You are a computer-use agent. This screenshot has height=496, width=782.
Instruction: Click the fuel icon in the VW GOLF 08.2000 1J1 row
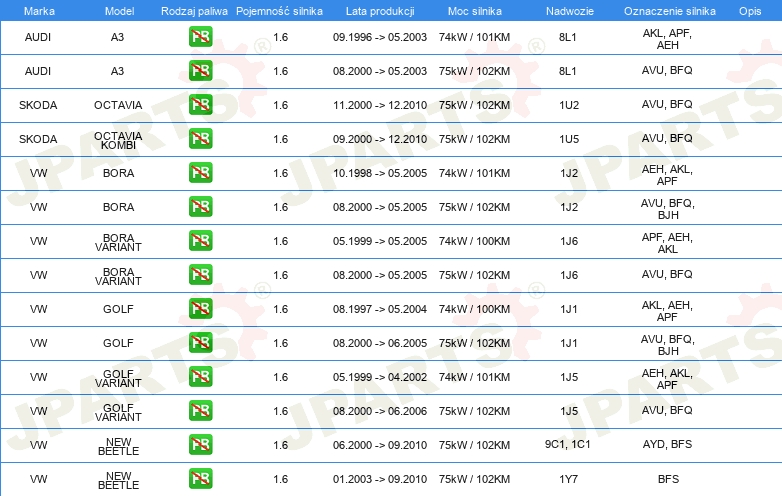tap(200, 342)
